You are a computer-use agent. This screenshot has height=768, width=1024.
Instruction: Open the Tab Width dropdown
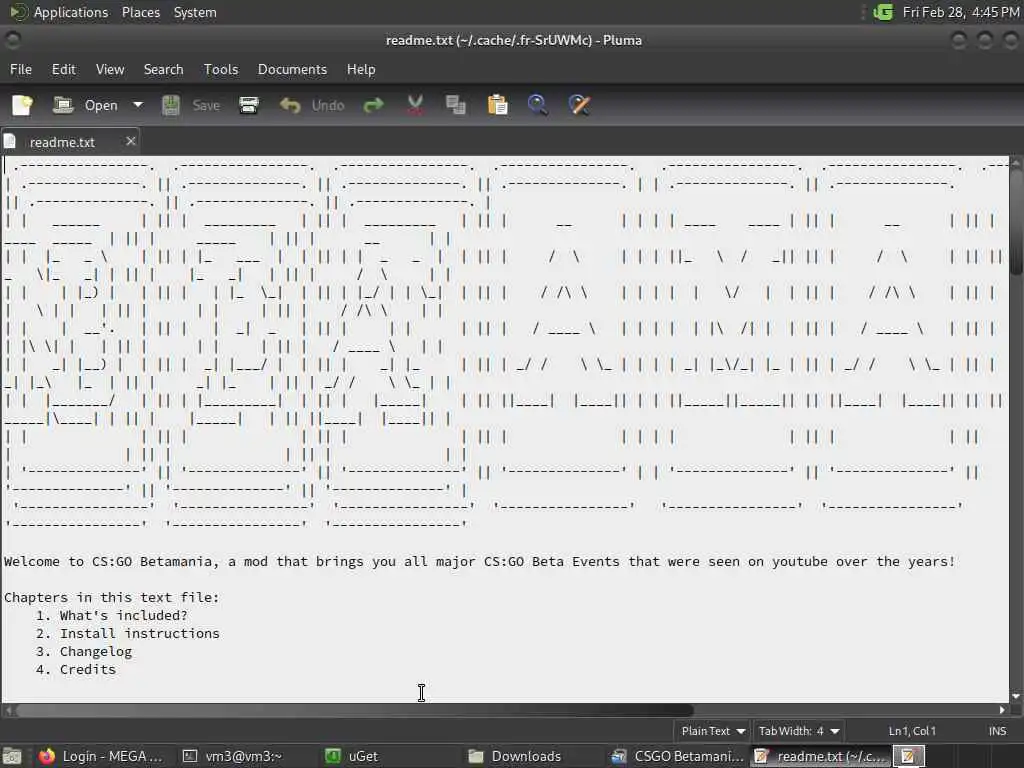(798, 731)
